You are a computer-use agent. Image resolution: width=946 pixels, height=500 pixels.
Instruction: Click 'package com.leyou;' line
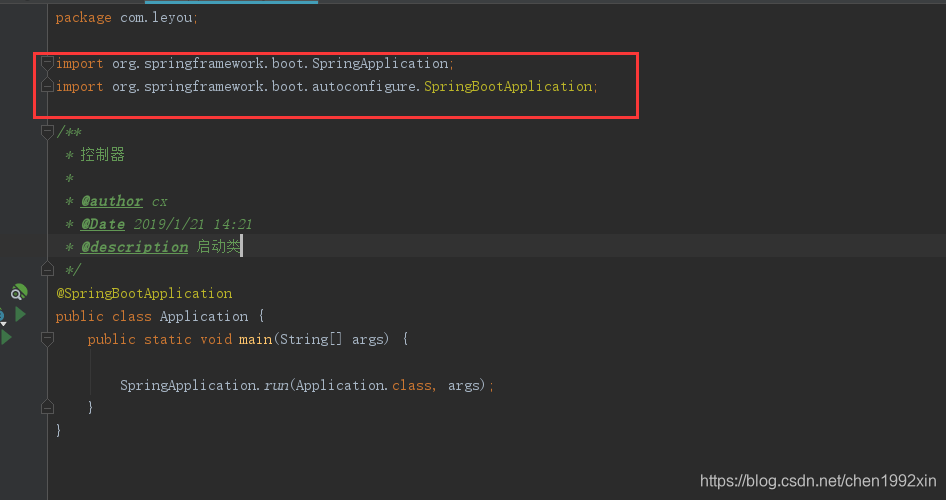[127, 17]
